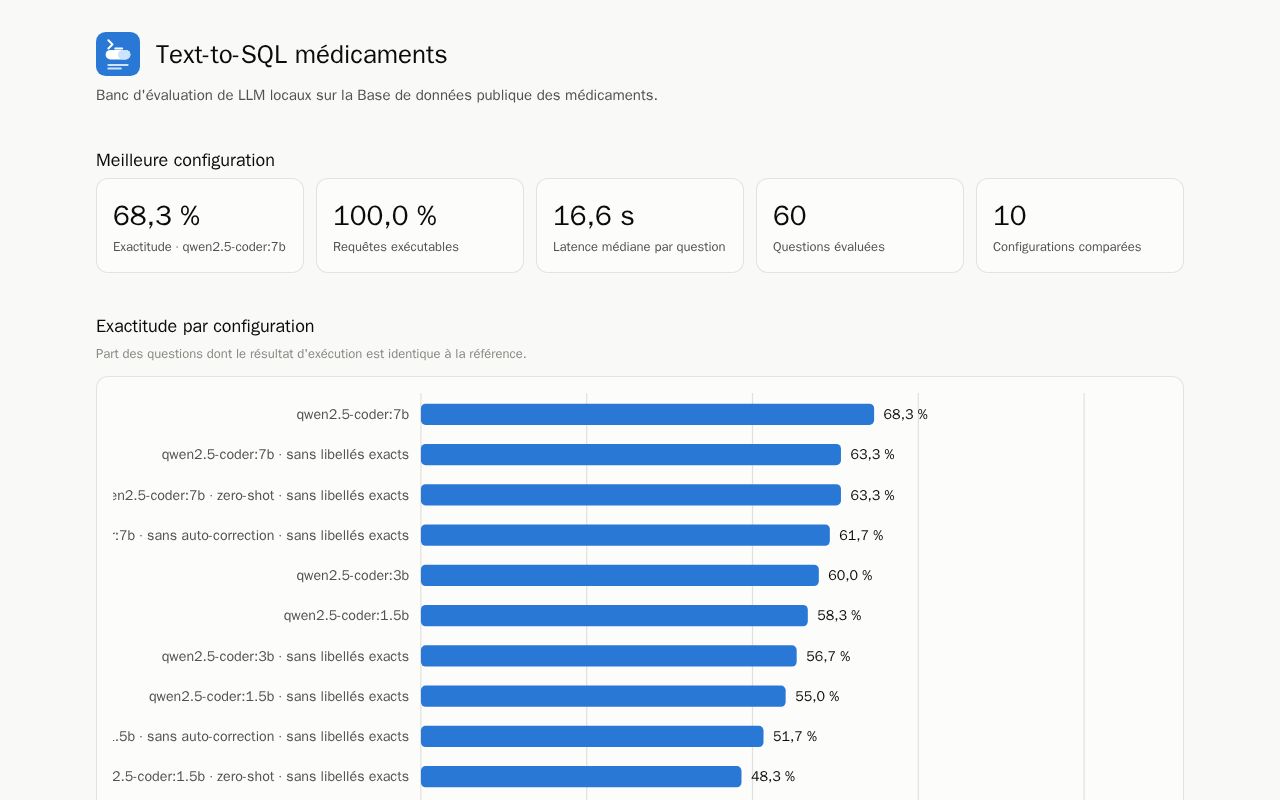The image size is (1280, 800).
Task: Open the 68,3 % Exactitude card
Action: tap(200, 225)
